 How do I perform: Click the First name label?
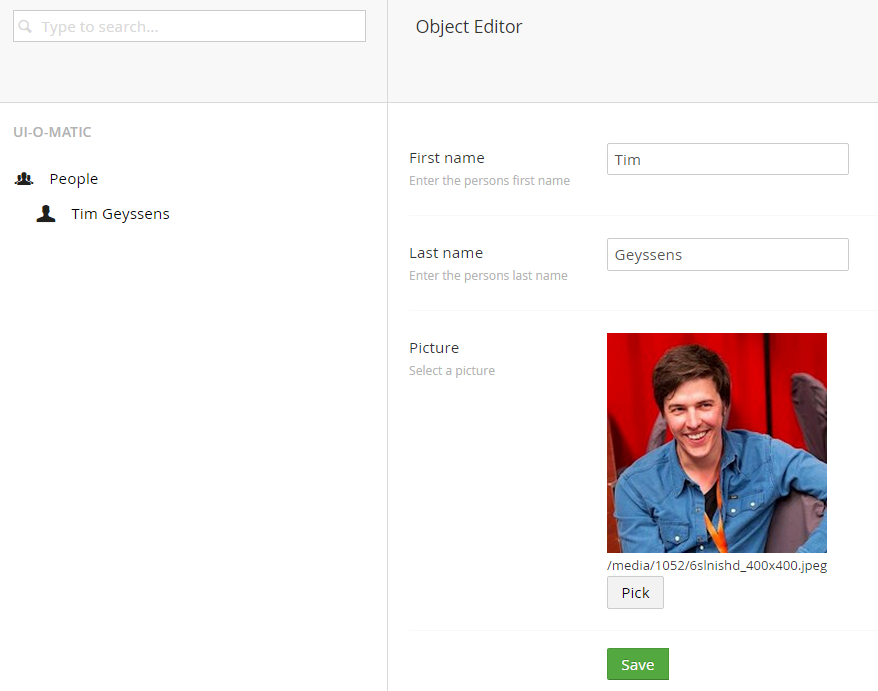pyautogui.click(x=447, y=158)
